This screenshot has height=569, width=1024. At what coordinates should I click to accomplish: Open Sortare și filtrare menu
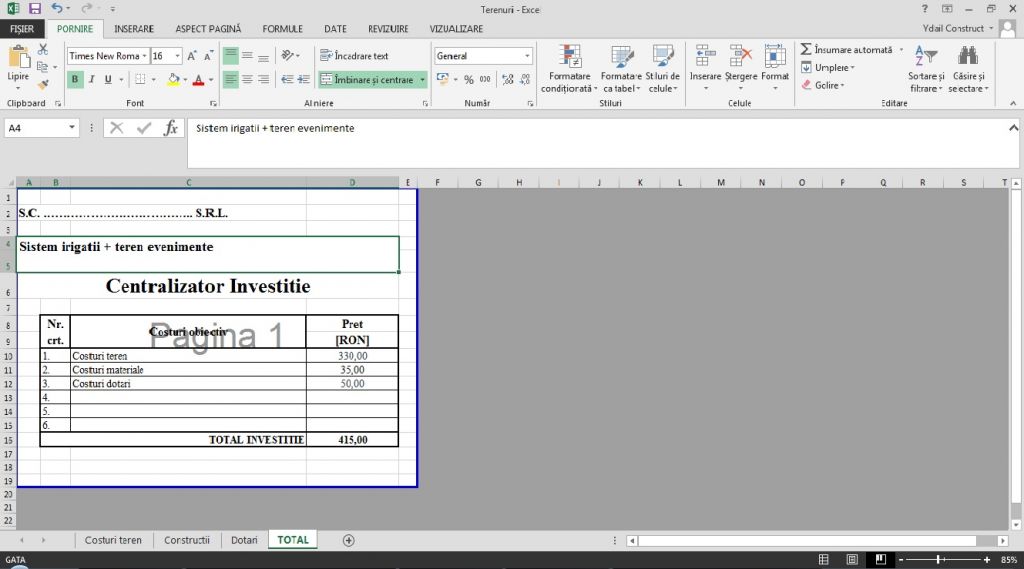[926, 69]
